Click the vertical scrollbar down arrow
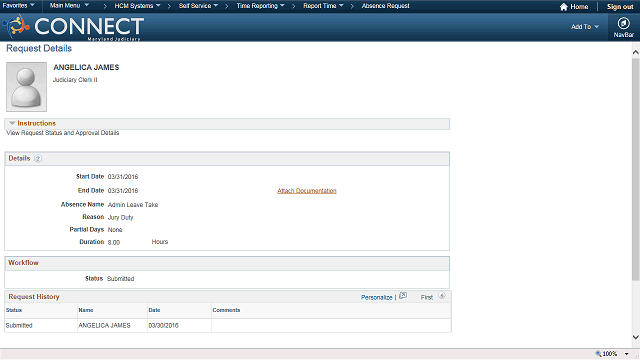This screenshot has height=360, width=640. [x=636, y=337]
